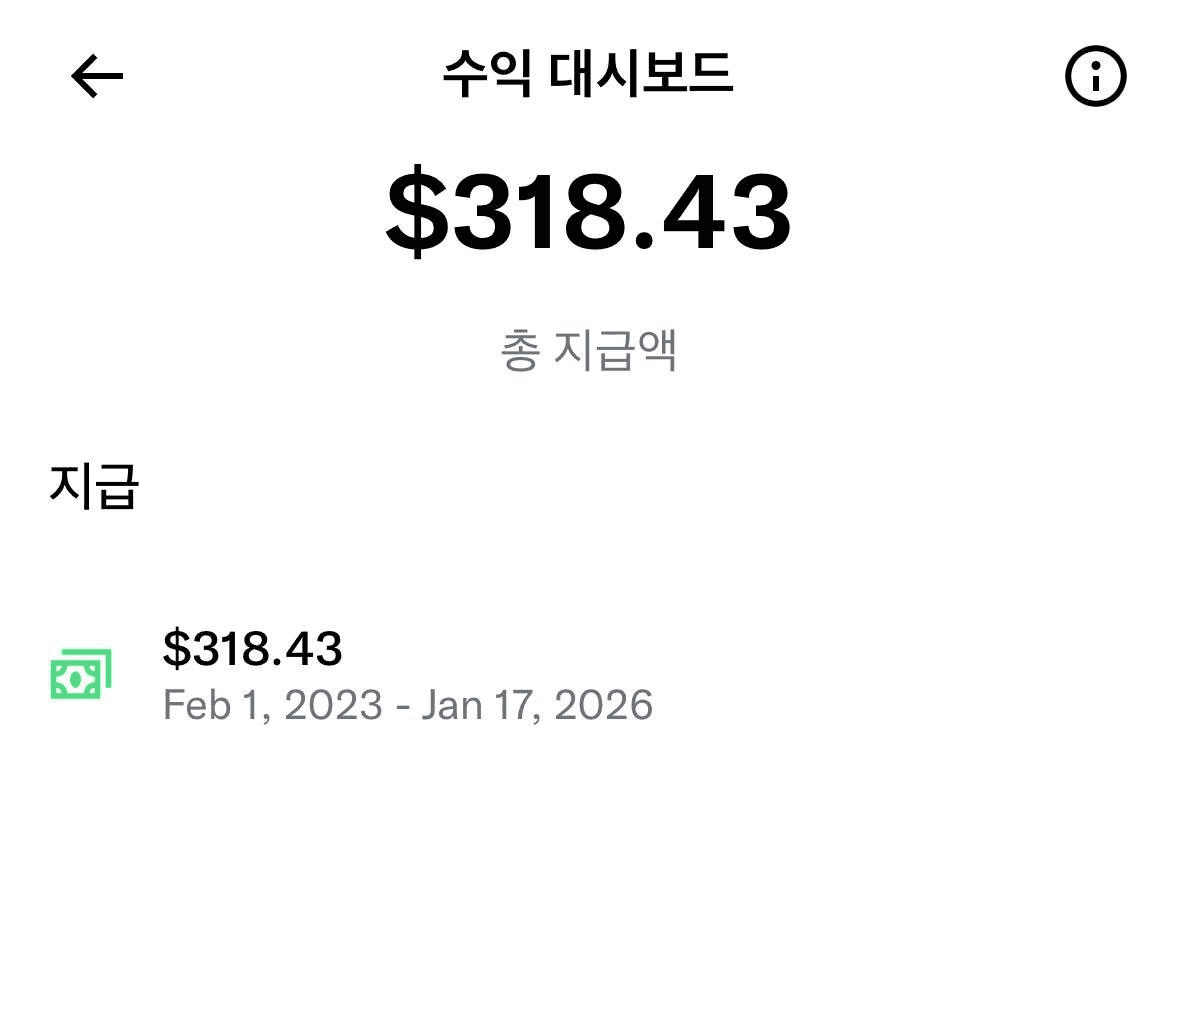
Task: Tap the large $318.43 total amount
Action: [588, 213]
